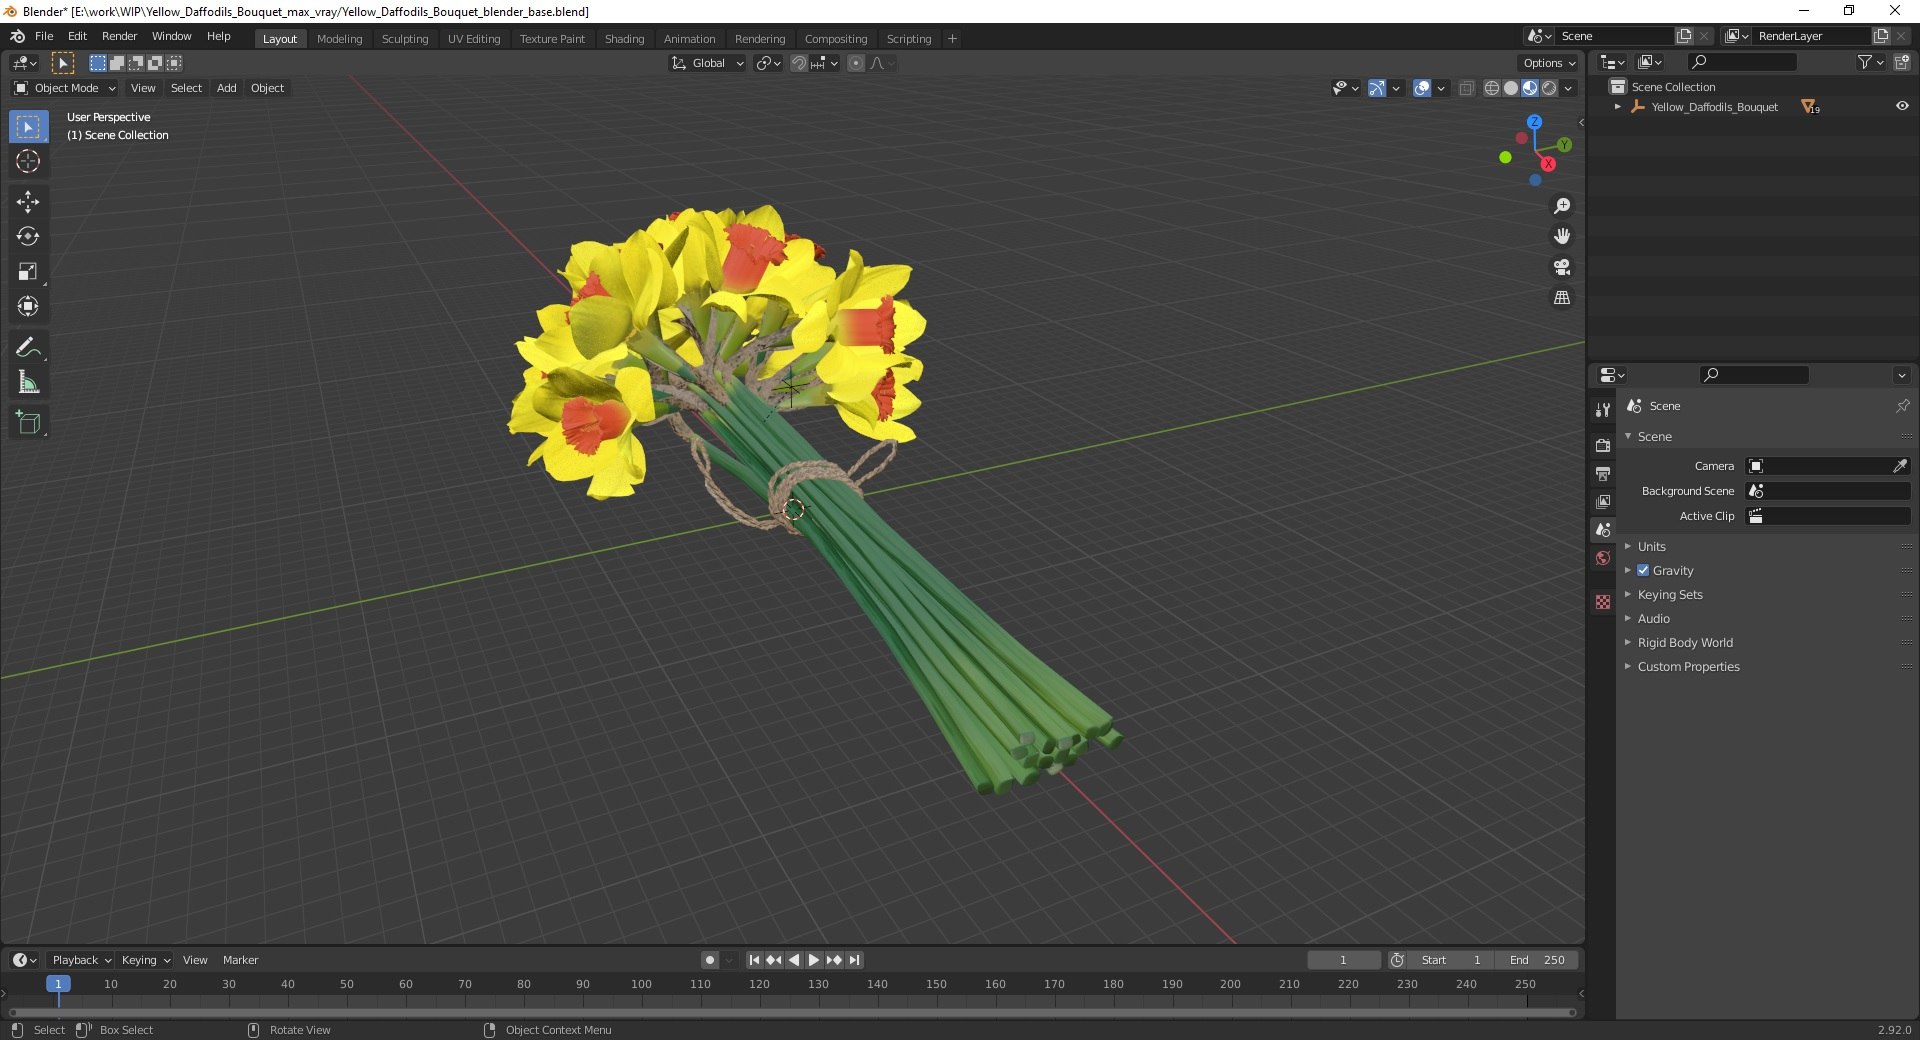Image resolution: width=1920 pixels, height=1040 pixels.
Task: Switch to Wireframe viewport shading
Action: point(1492,88)
